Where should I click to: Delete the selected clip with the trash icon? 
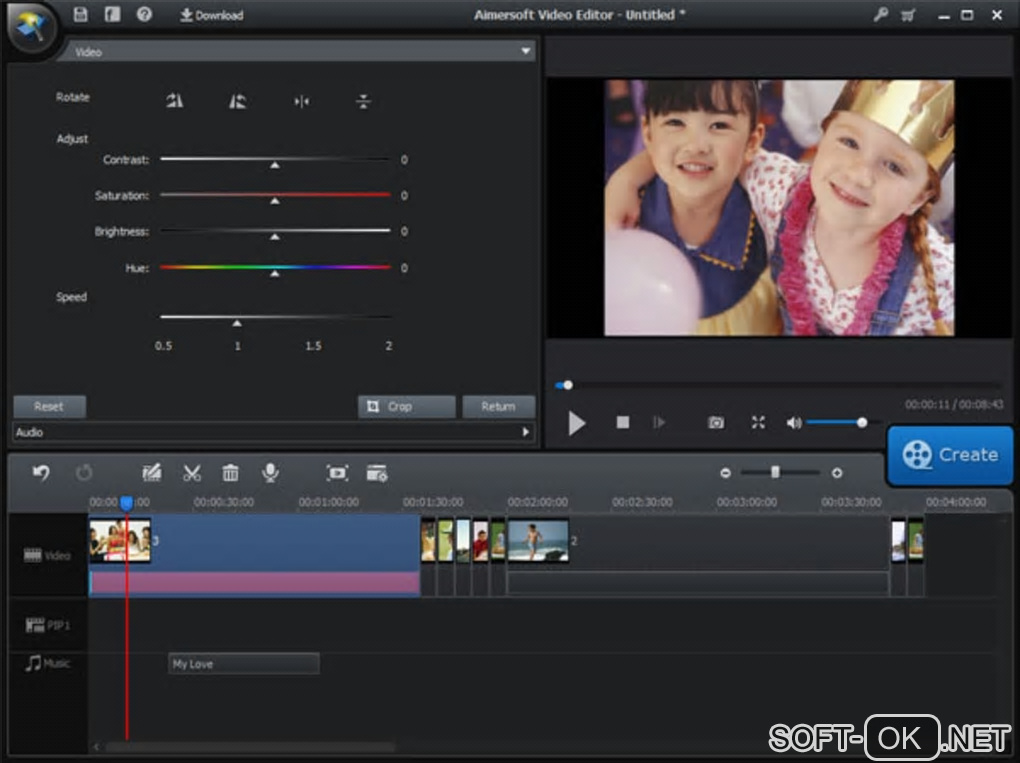[x=230, y=473]
